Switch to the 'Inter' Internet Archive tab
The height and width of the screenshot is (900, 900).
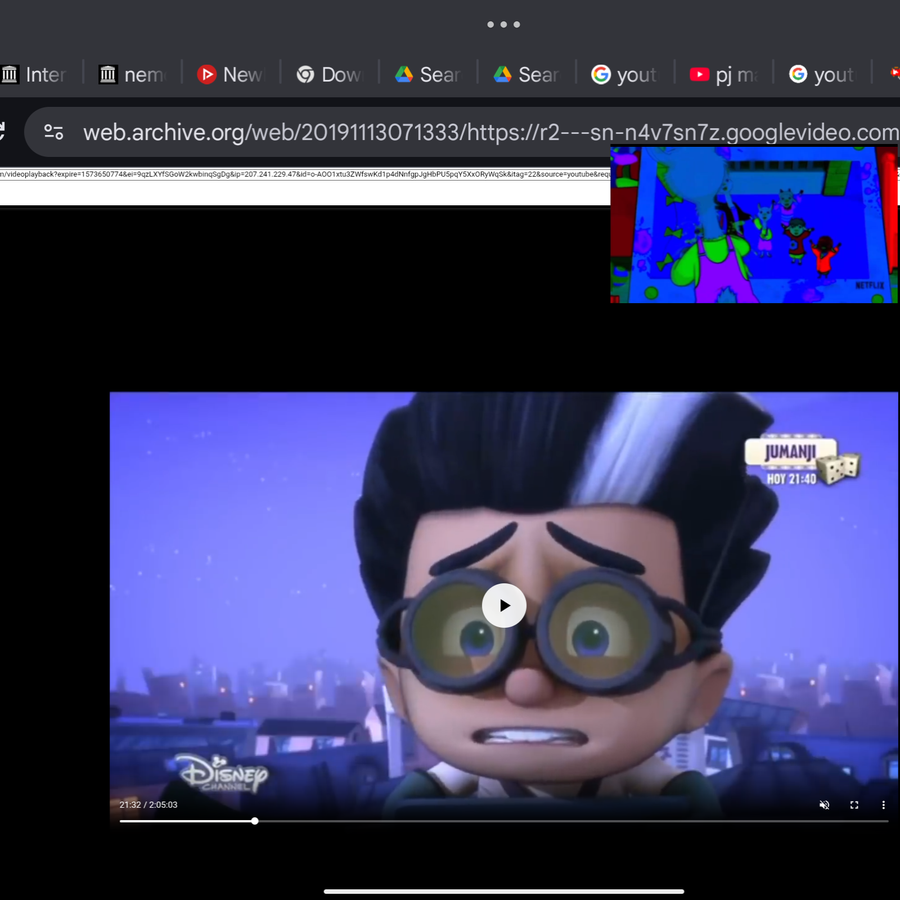pos(34,75)
